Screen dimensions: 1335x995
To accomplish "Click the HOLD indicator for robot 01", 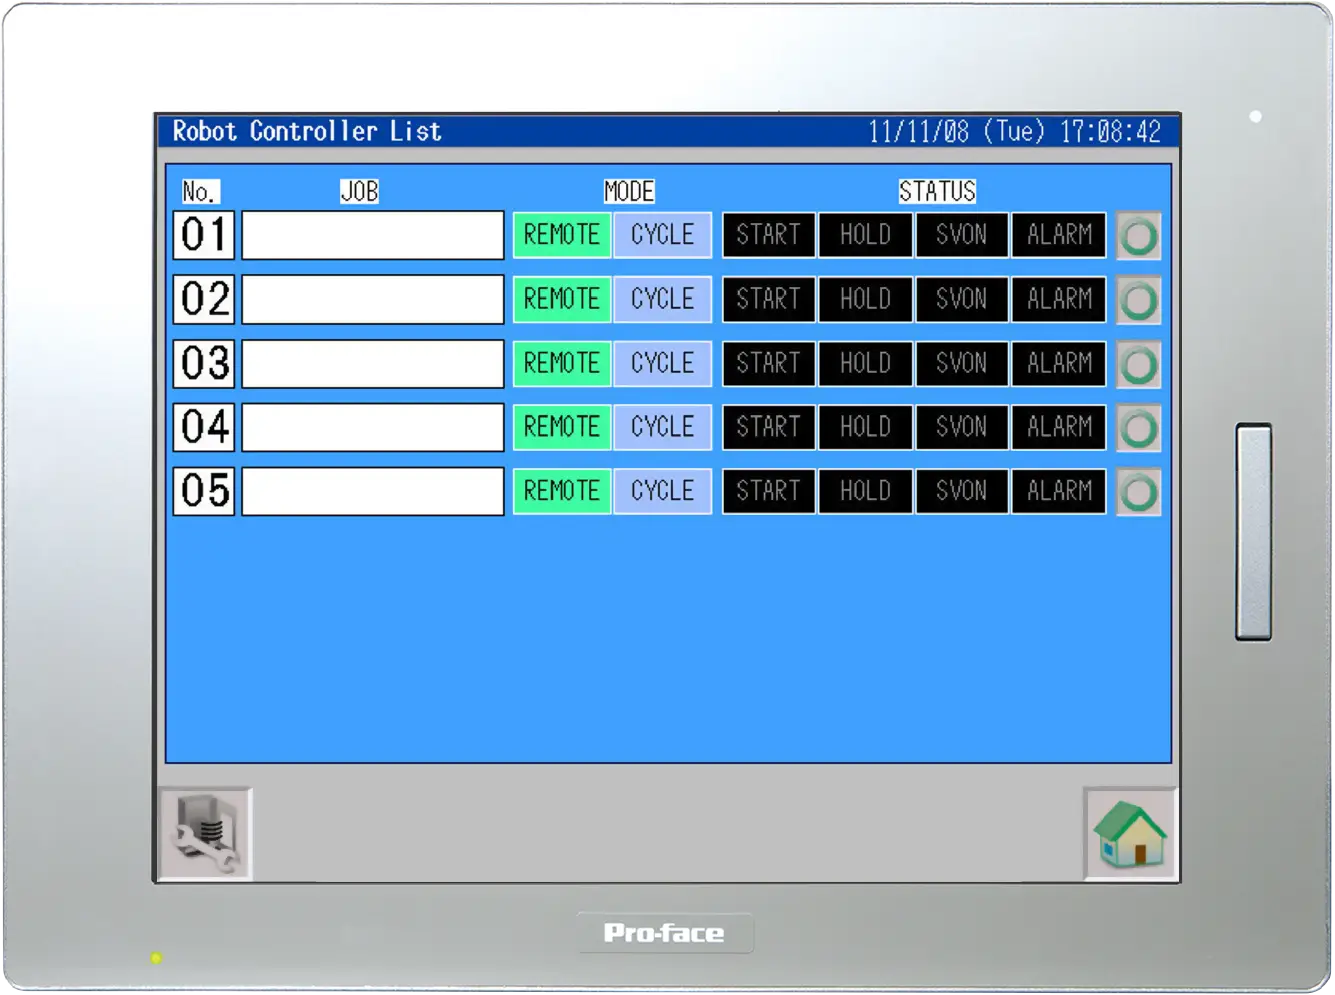I will (865, 235).
